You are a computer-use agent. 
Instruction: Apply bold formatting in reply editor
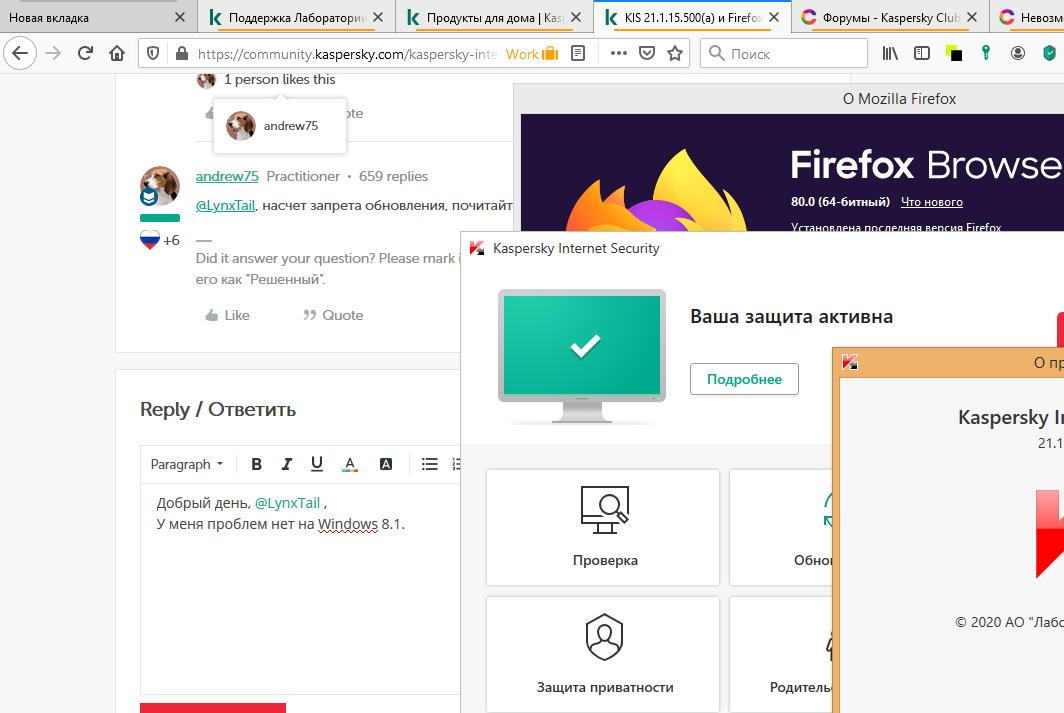click(x=256, y=464)
